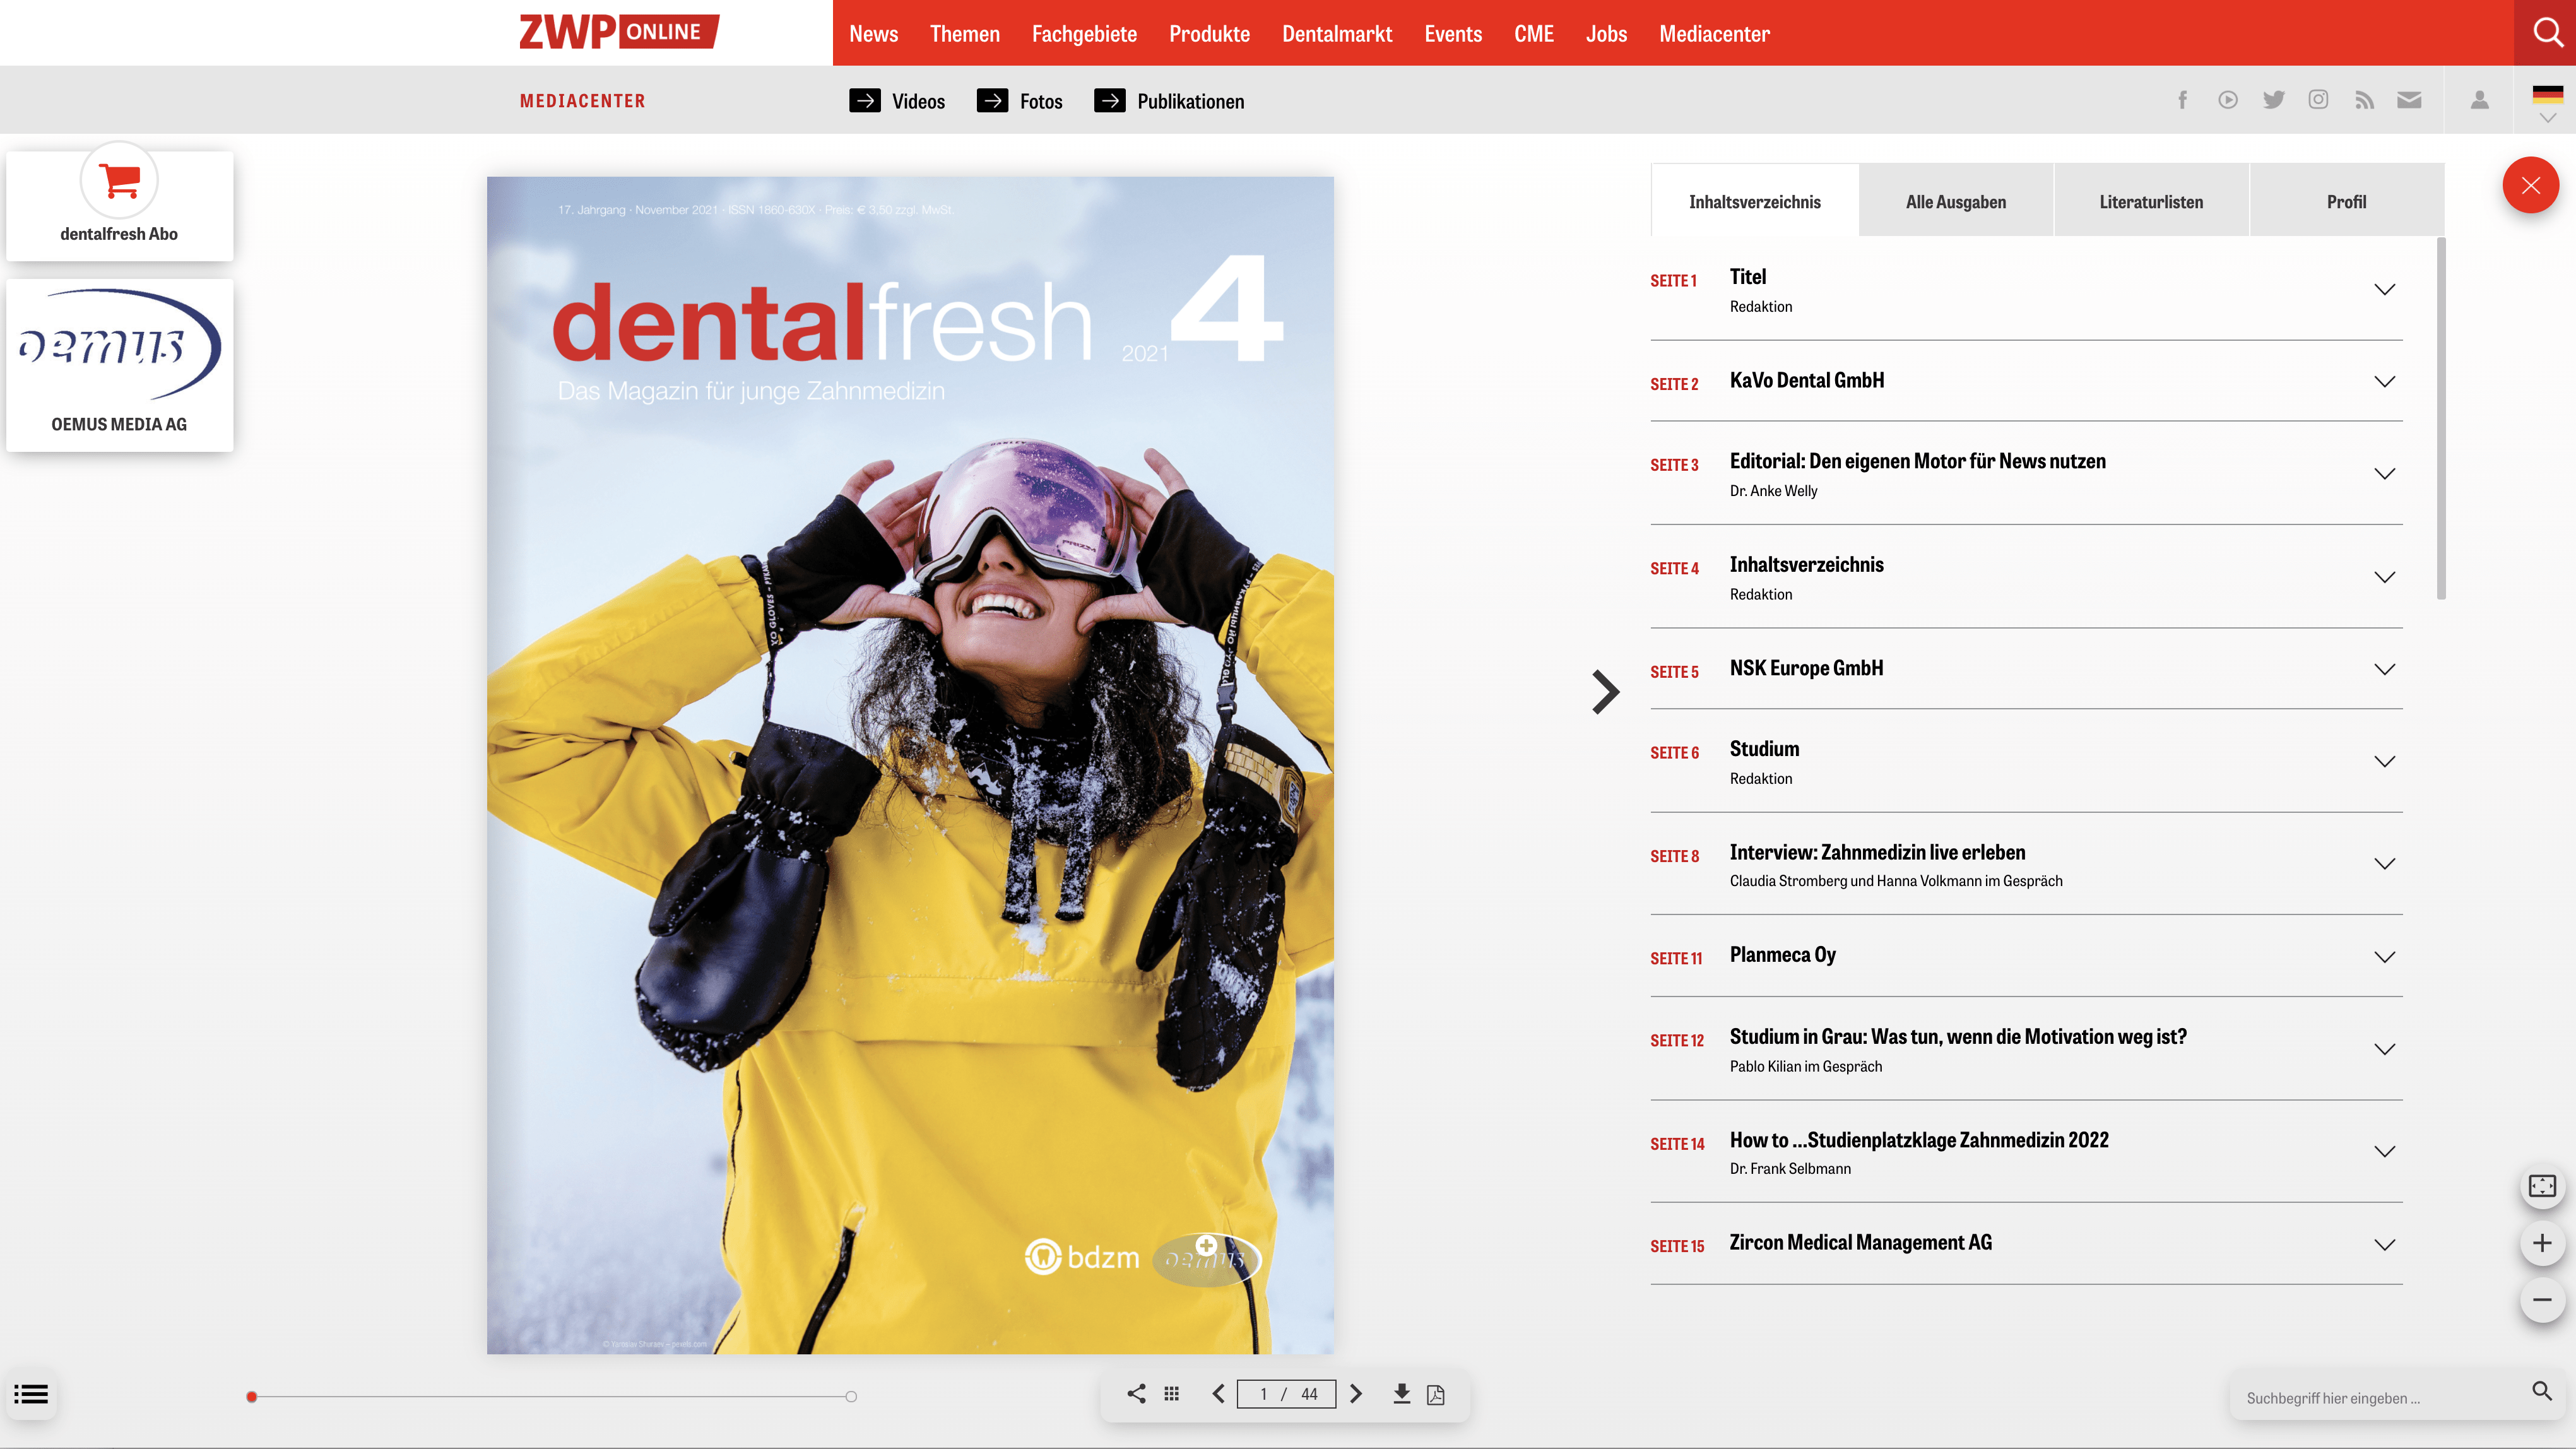
Task: Open ZWP Instagram icon
Action: [2318, 100]
